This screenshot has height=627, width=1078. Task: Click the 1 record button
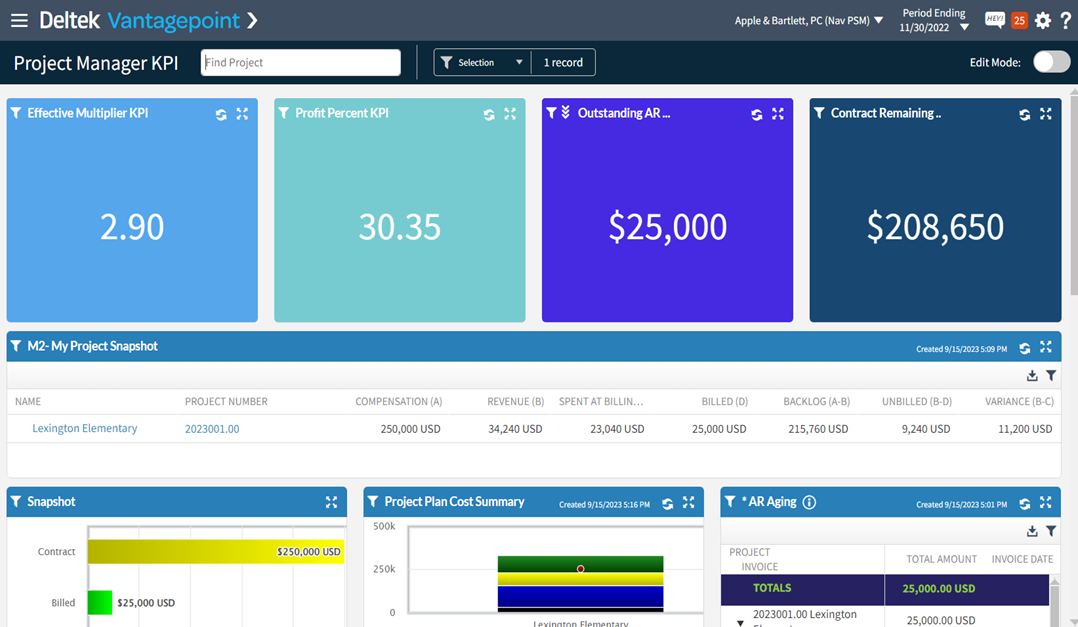click(563, 62)
